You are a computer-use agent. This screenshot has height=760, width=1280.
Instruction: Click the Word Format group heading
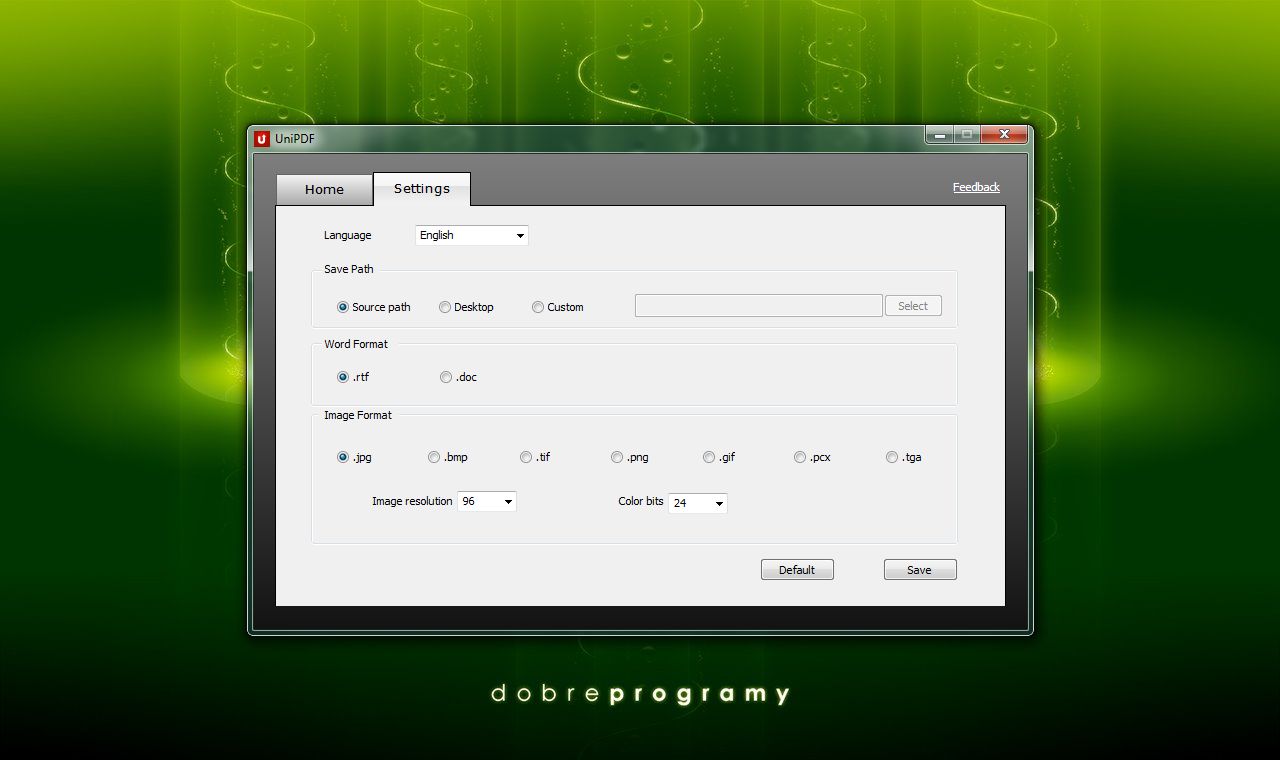356,344
